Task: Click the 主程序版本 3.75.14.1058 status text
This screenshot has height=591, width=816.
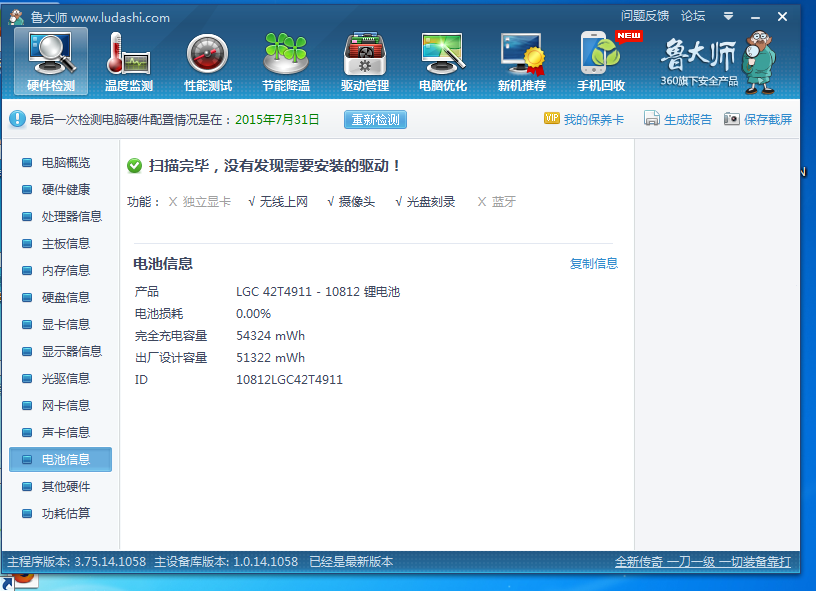Action: click(x=76, y=562)
